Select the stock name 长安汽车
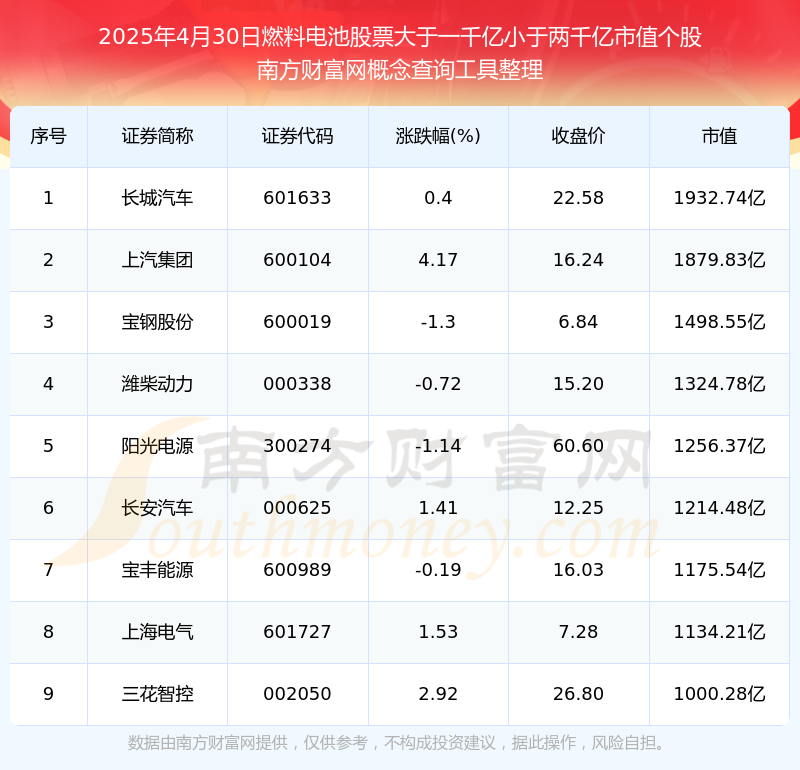Screen dimensions: 800x770 point(157,508)
